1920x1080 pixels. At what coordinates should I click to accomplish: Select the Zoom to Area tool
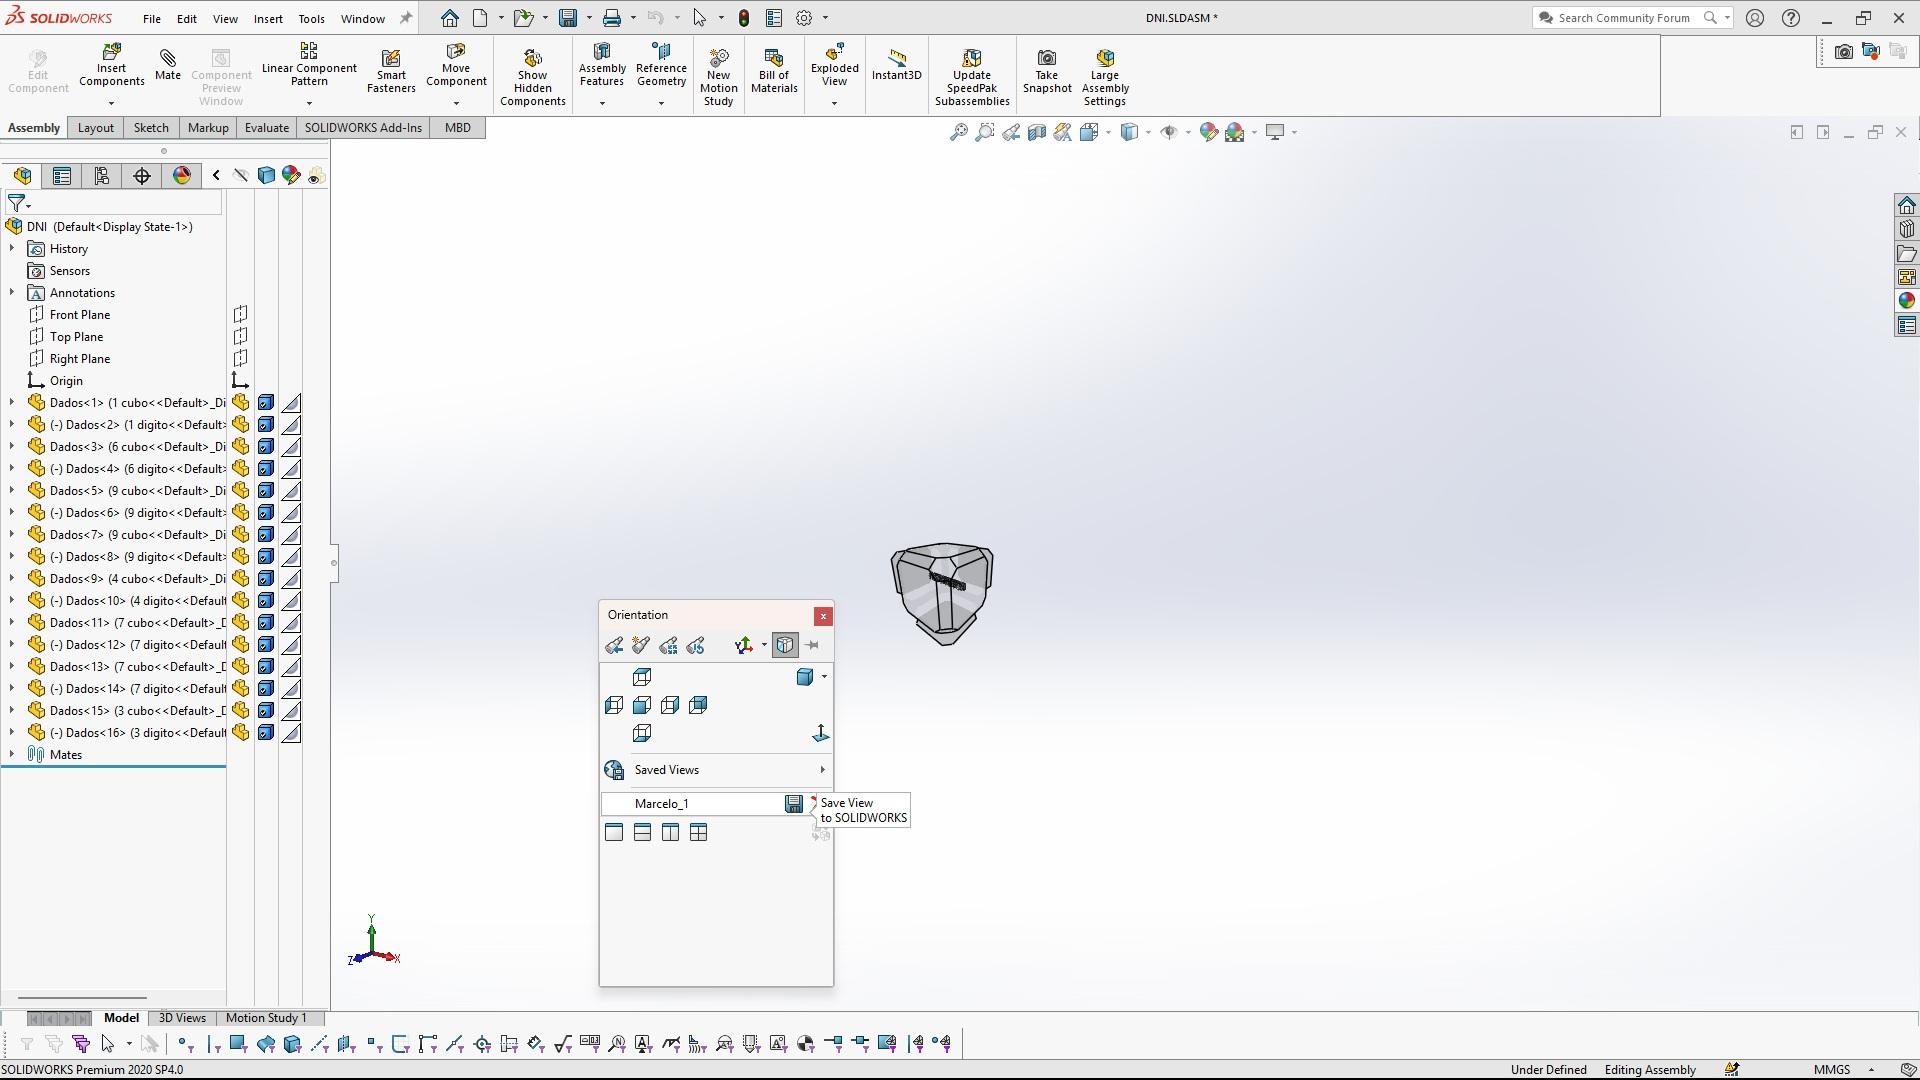985,132
